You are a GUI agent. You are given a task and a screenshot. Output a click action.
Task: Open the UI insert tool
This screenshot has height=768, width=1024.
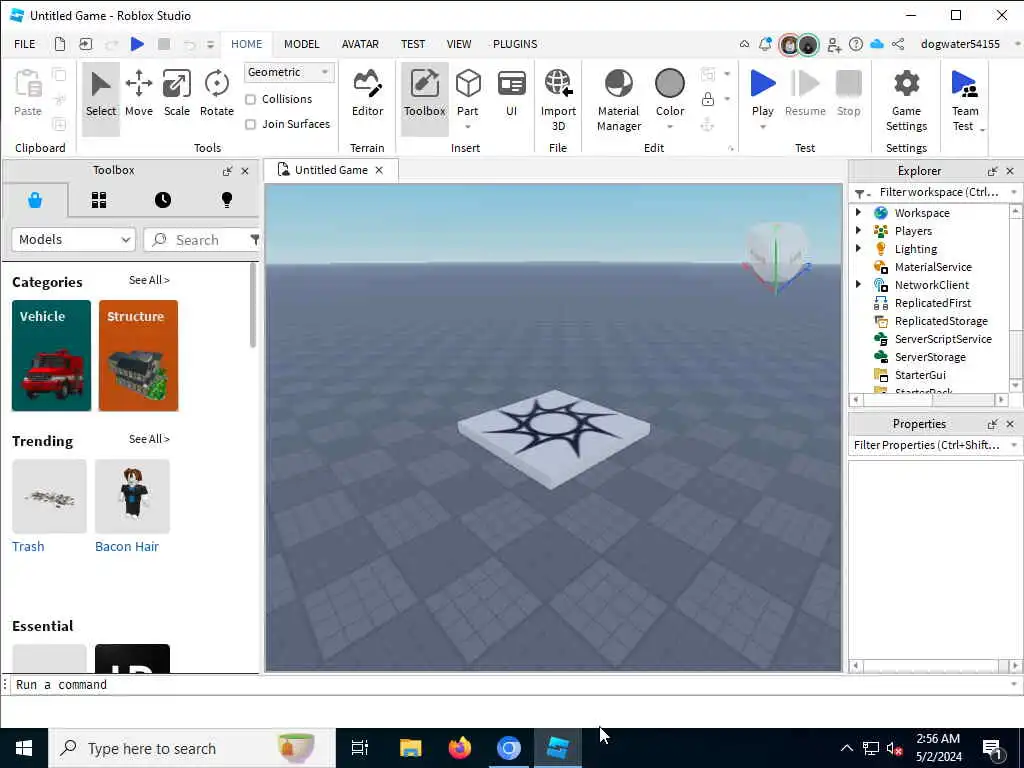511,93
